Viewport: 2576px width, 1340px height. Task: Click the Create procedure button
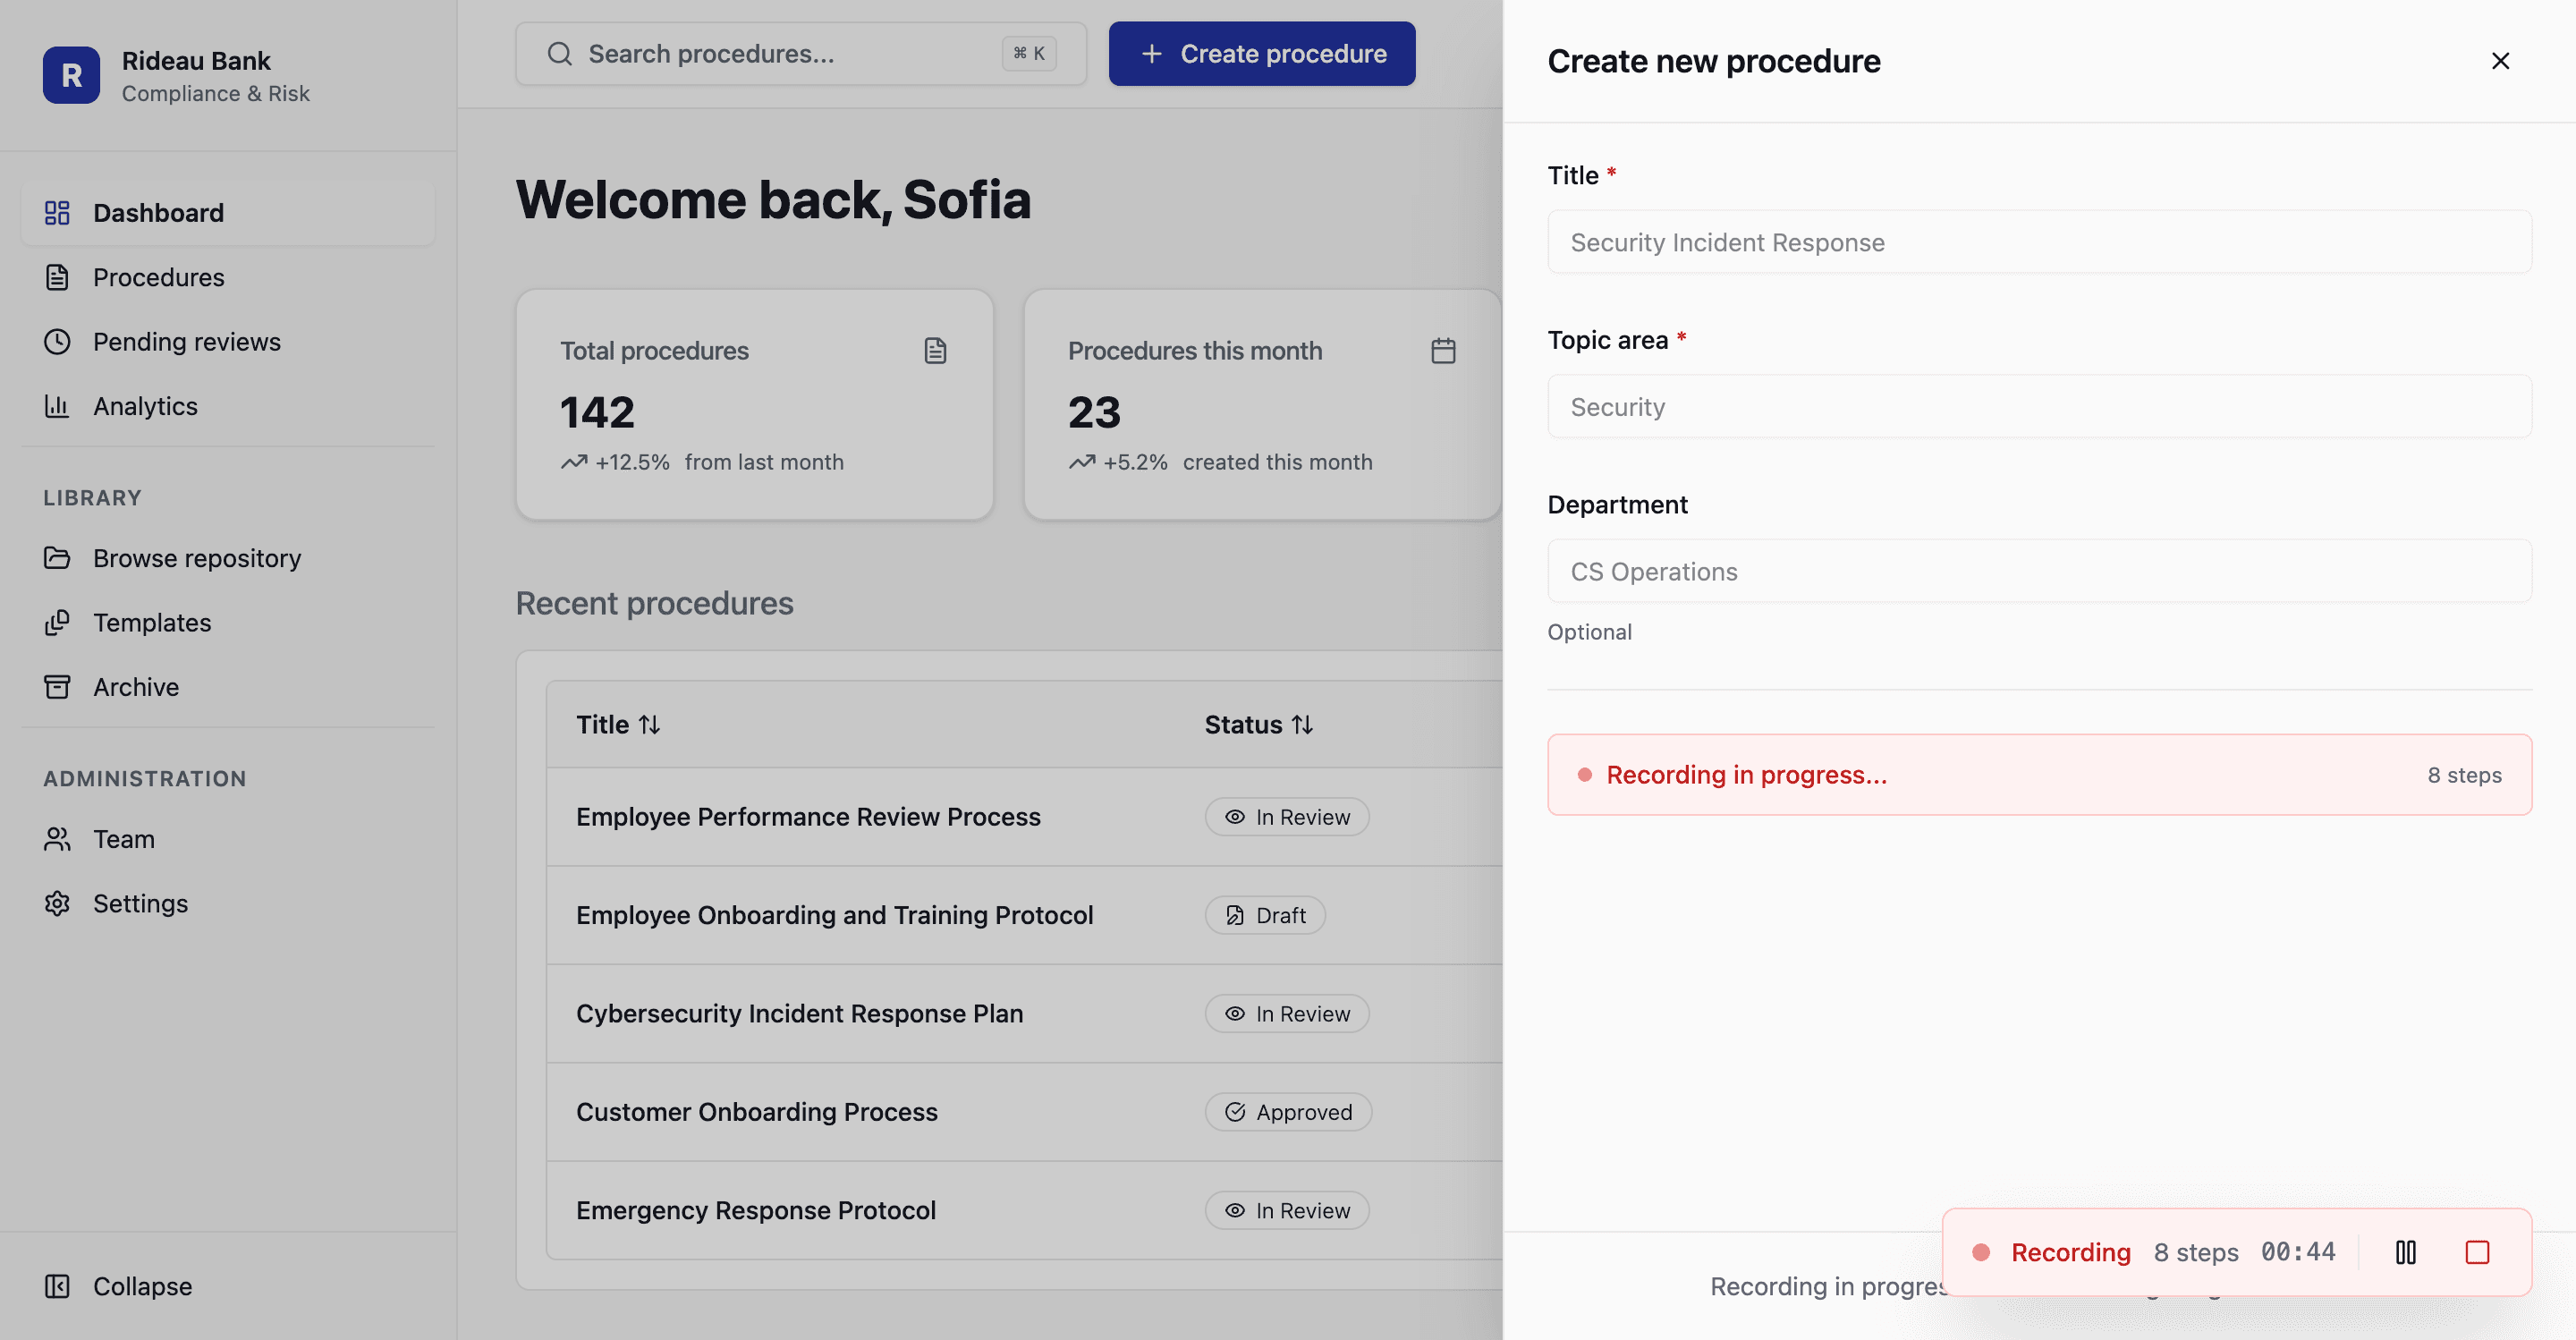click(1262, 54)
